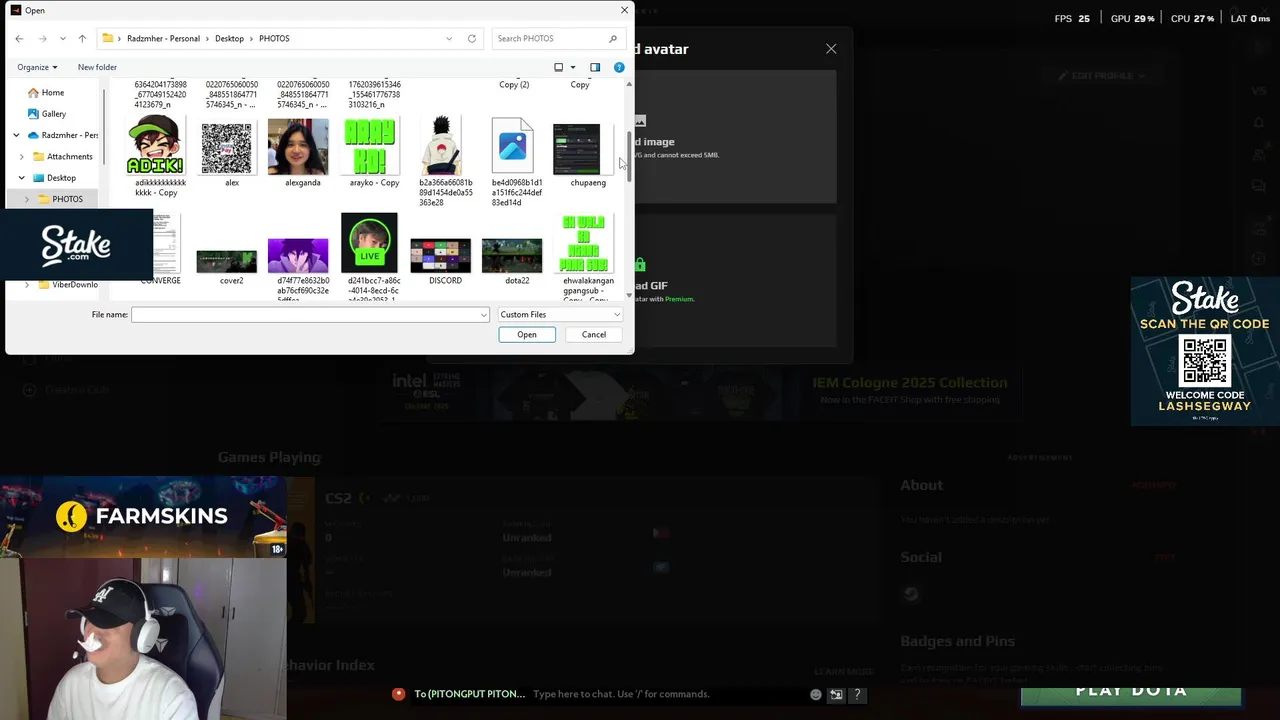
Task: Click the file list vertical scrollbar thumb
Action: (629, 155)
